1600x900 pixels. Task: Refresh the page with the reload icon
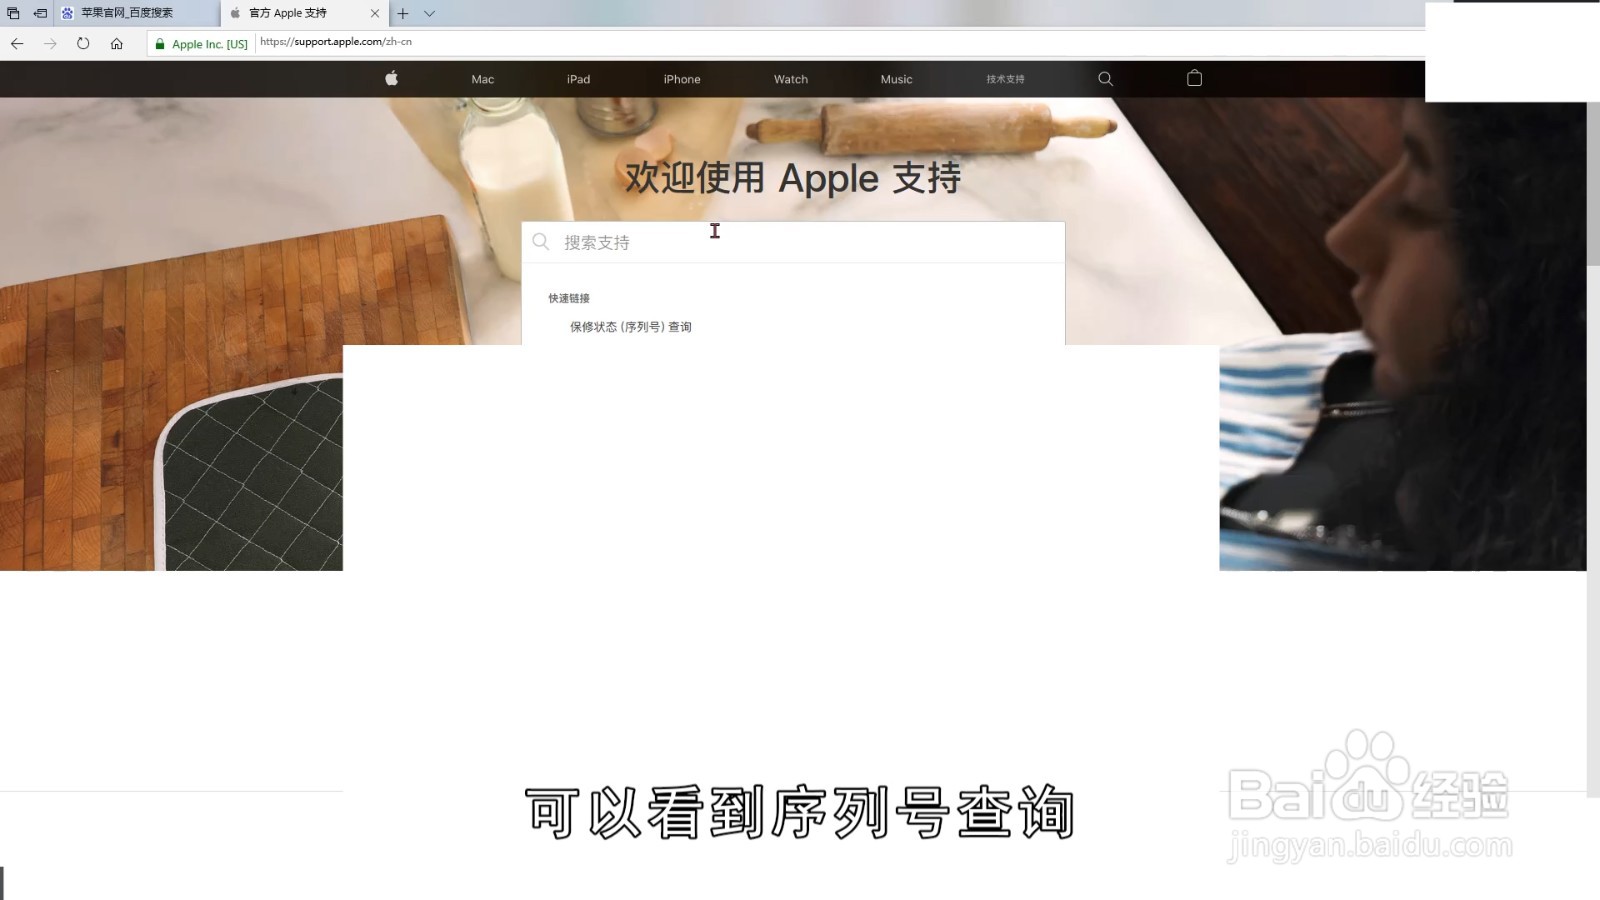(x=83, y=43)
